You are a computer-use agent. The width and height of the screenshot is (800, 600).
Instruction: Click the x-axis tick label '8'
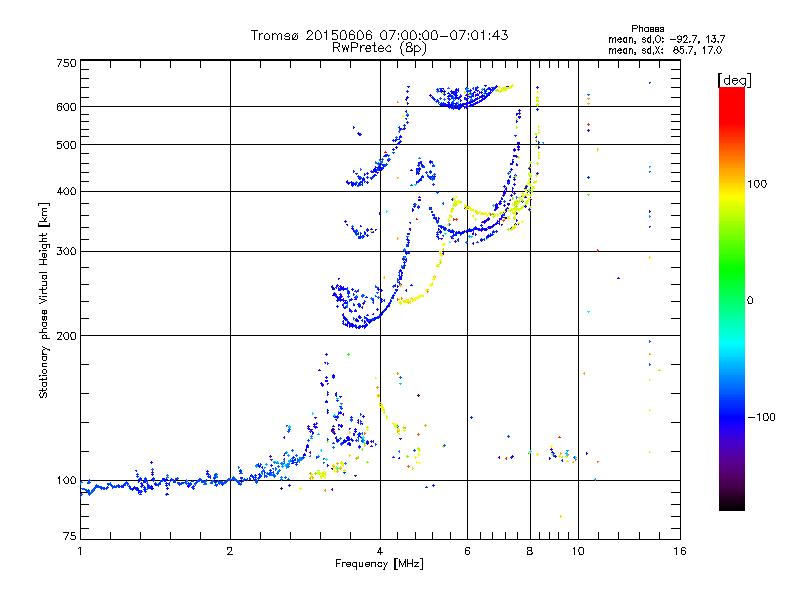pyautogui.click(x=530, y=551)
